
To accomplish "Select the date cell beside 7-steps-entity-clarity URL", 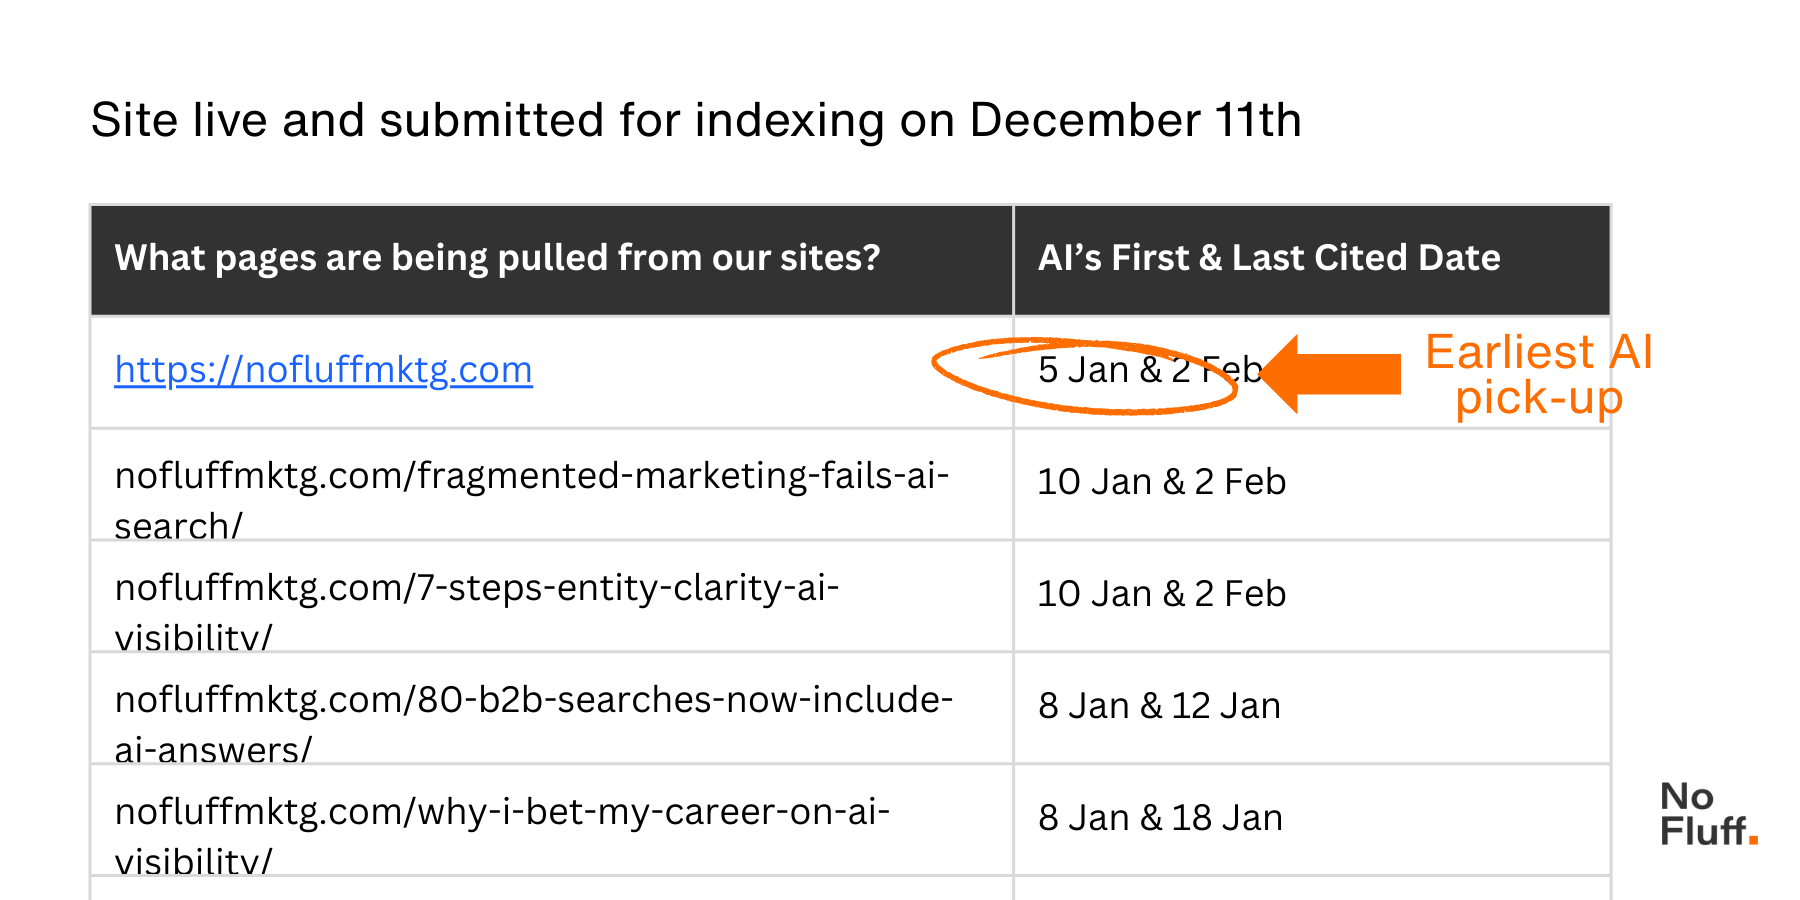I will (1161, 594).
